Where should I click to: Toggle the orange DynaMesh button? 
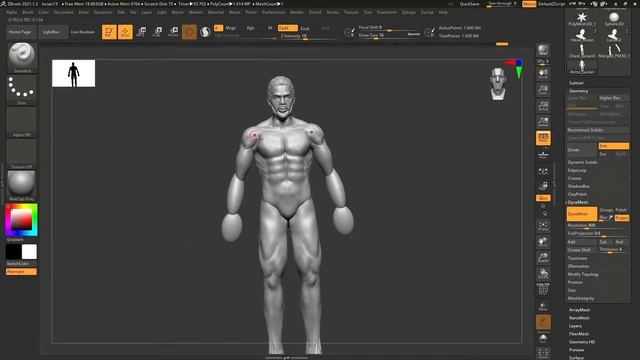coord(582,214)
